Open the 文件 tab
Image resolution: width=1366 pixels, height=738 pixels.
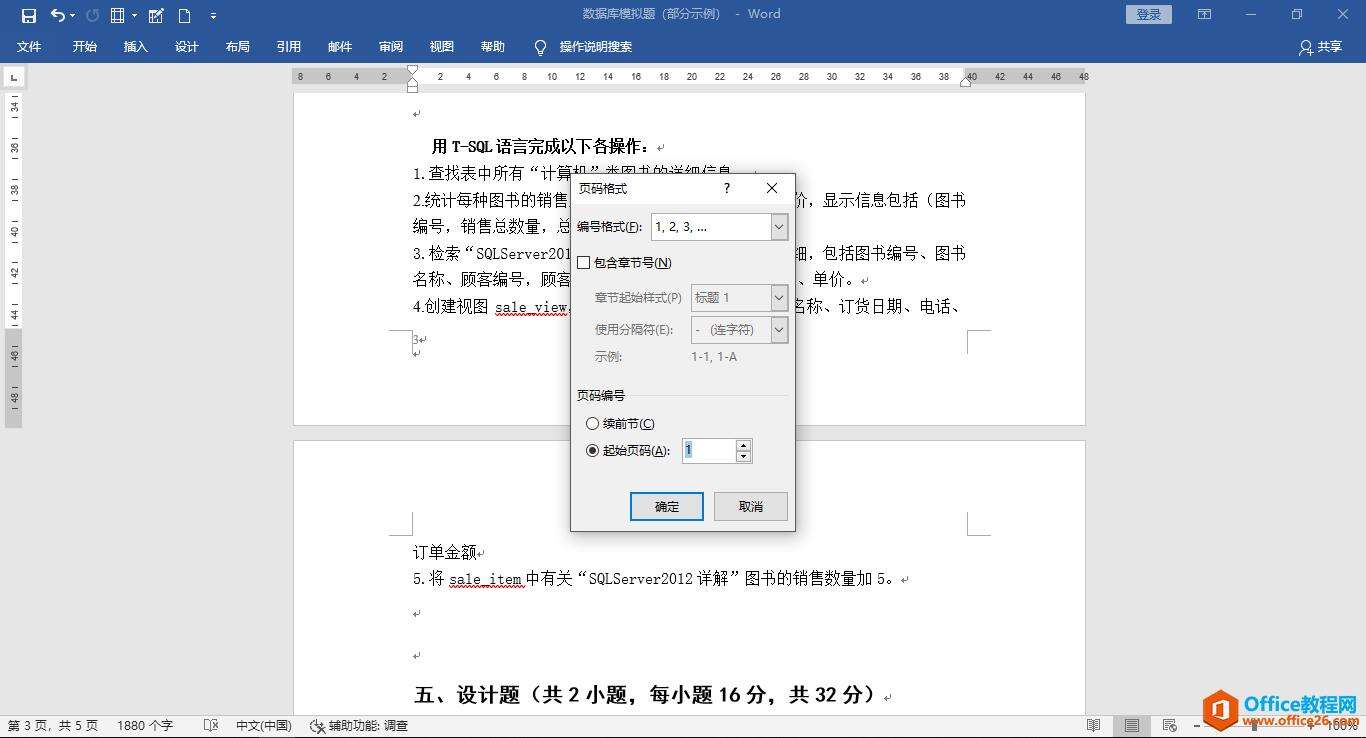[x=30, y=47]
